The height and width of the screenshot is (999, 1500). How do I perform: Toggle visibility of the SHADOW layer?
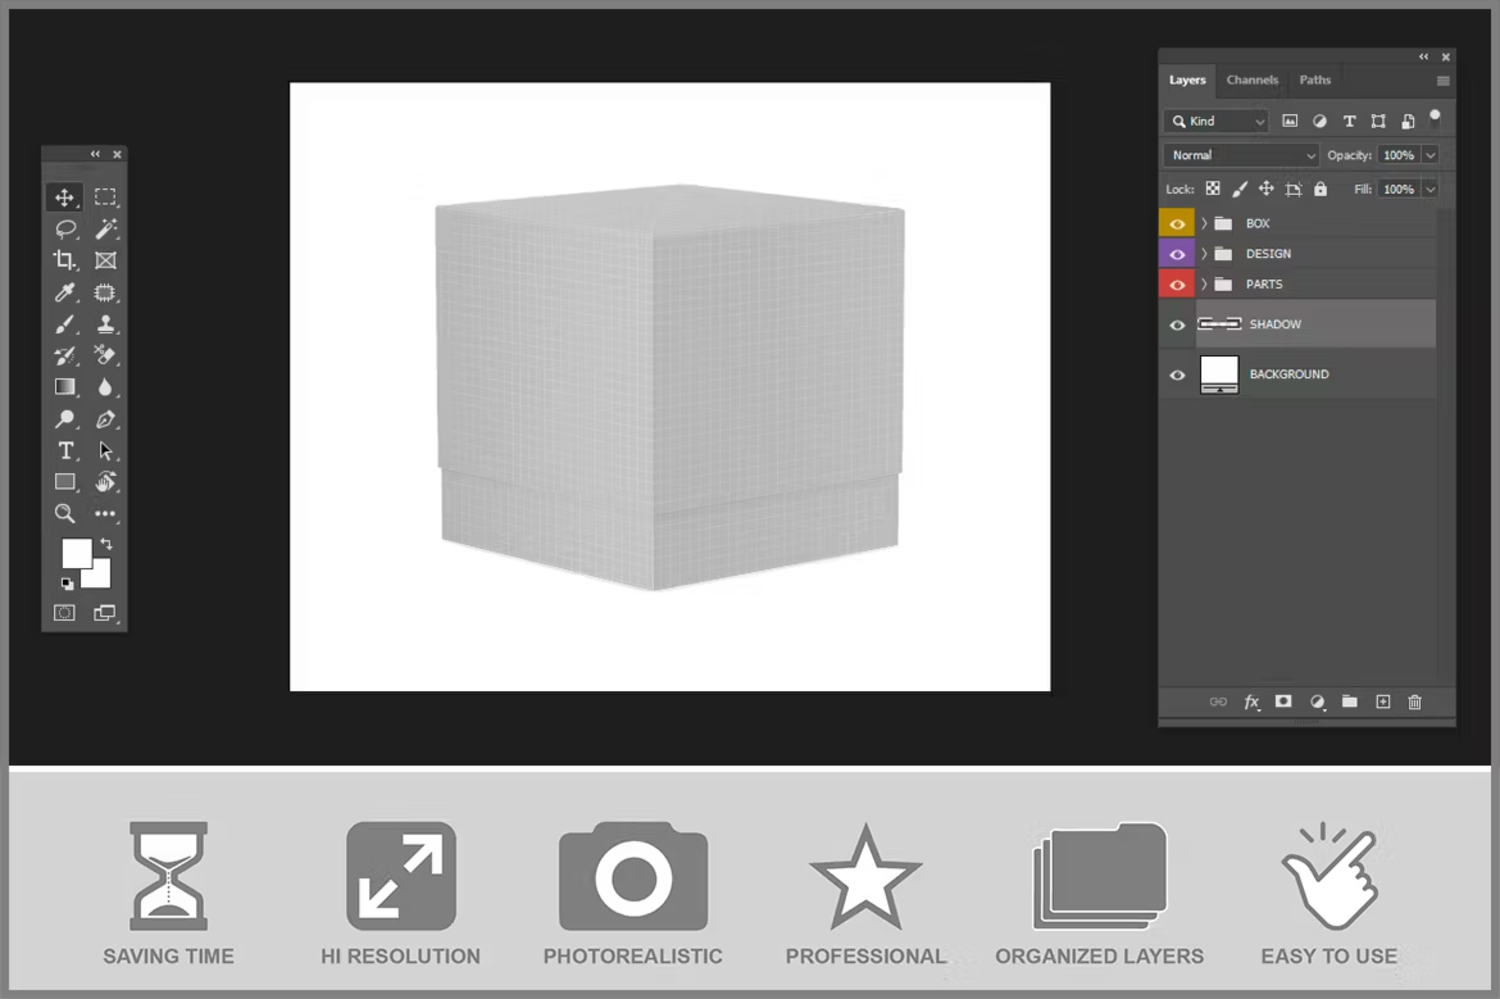1177,325
